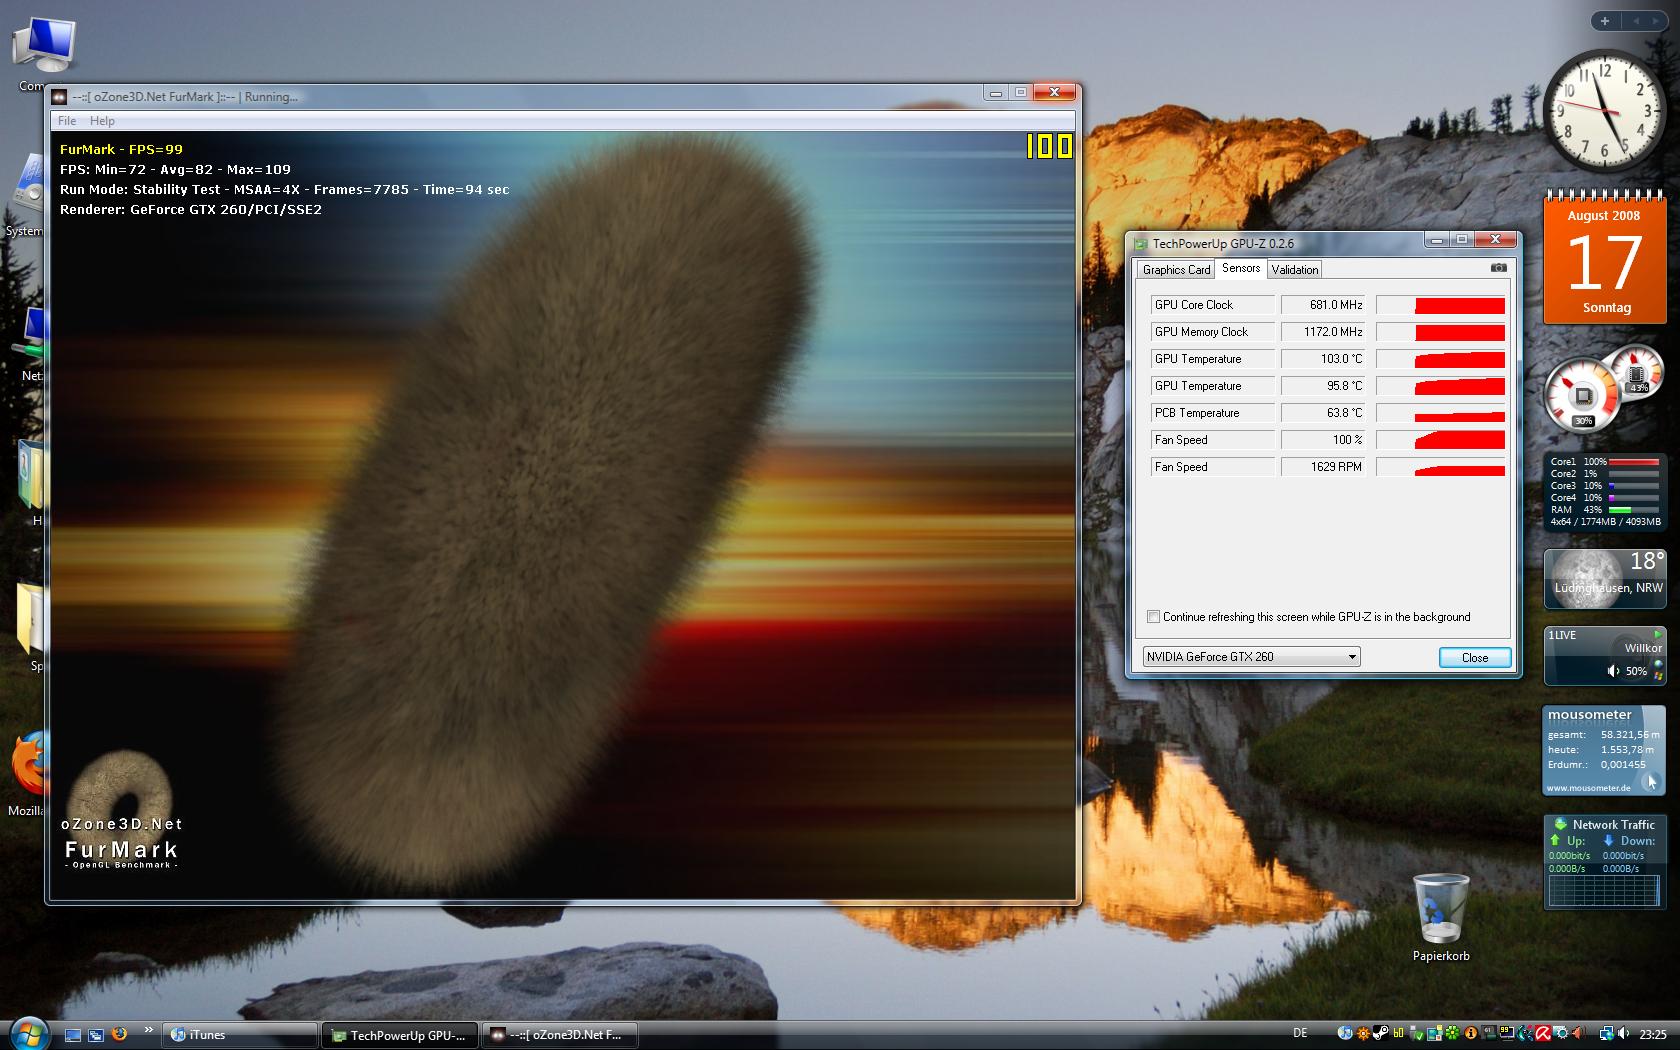Click the Steam tray icon
Viewport: 1680px width, 1050px height.
click(x=1380, y=1034)
